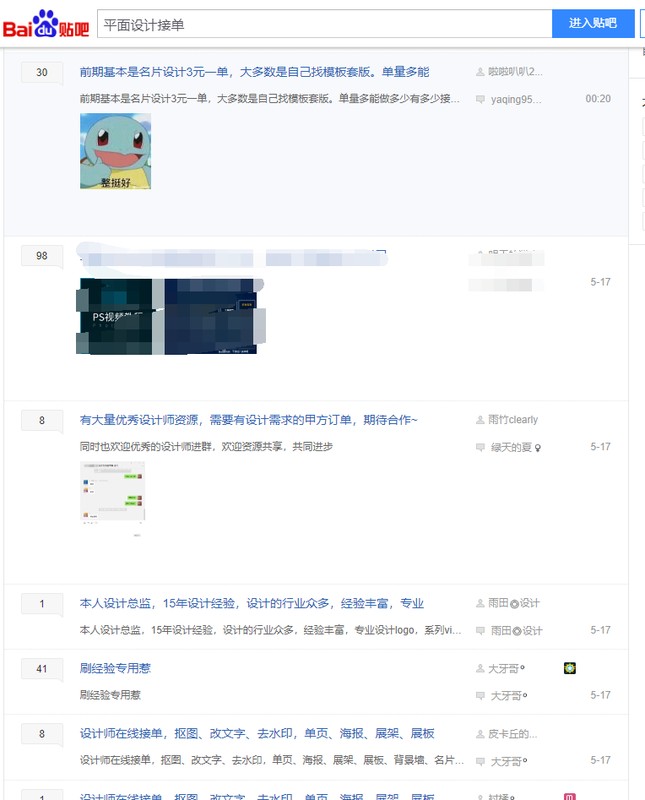645x800 pixels.
Task: Click the author icon beside 啦啦叭叭2
Action: coord(480,72)
